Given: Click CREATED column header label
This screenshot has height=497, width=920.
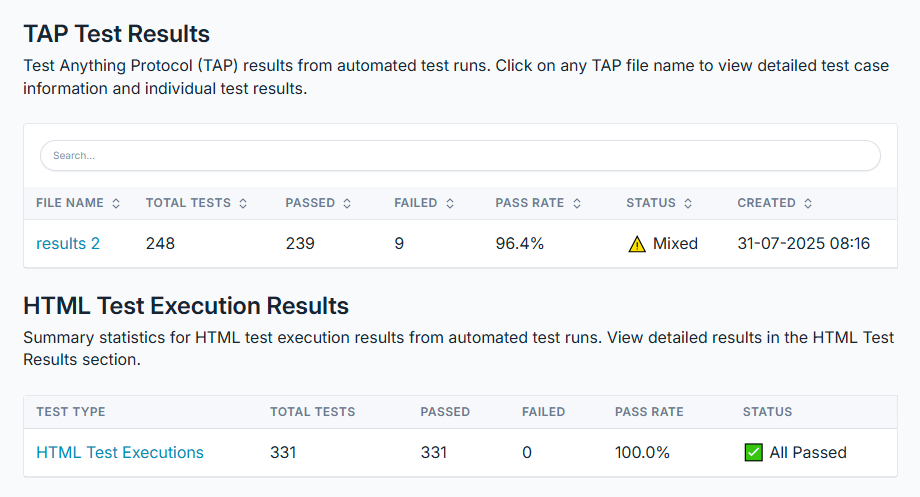Looking at the screenshot, I should tap(766, 203).
